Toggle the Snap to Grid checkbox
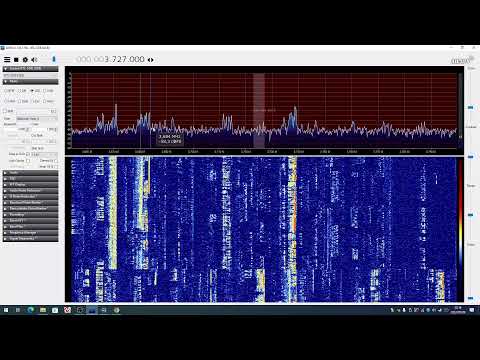 28,154
